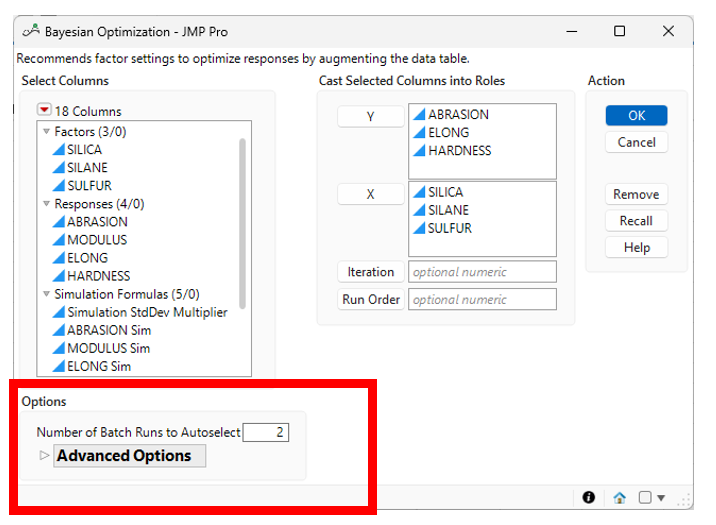Open dropdown arrow beside status bar checkbox

click(x=661, y=498)
